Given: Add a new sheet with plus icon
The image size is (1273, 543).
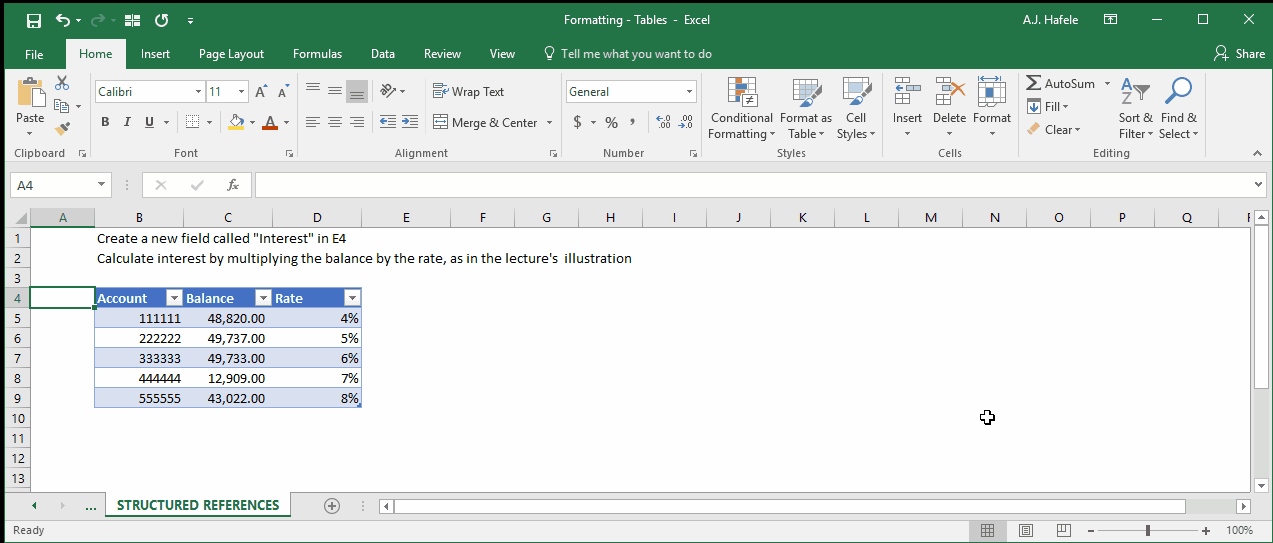Looking at the screenshot, I should [x=332, y=506].
